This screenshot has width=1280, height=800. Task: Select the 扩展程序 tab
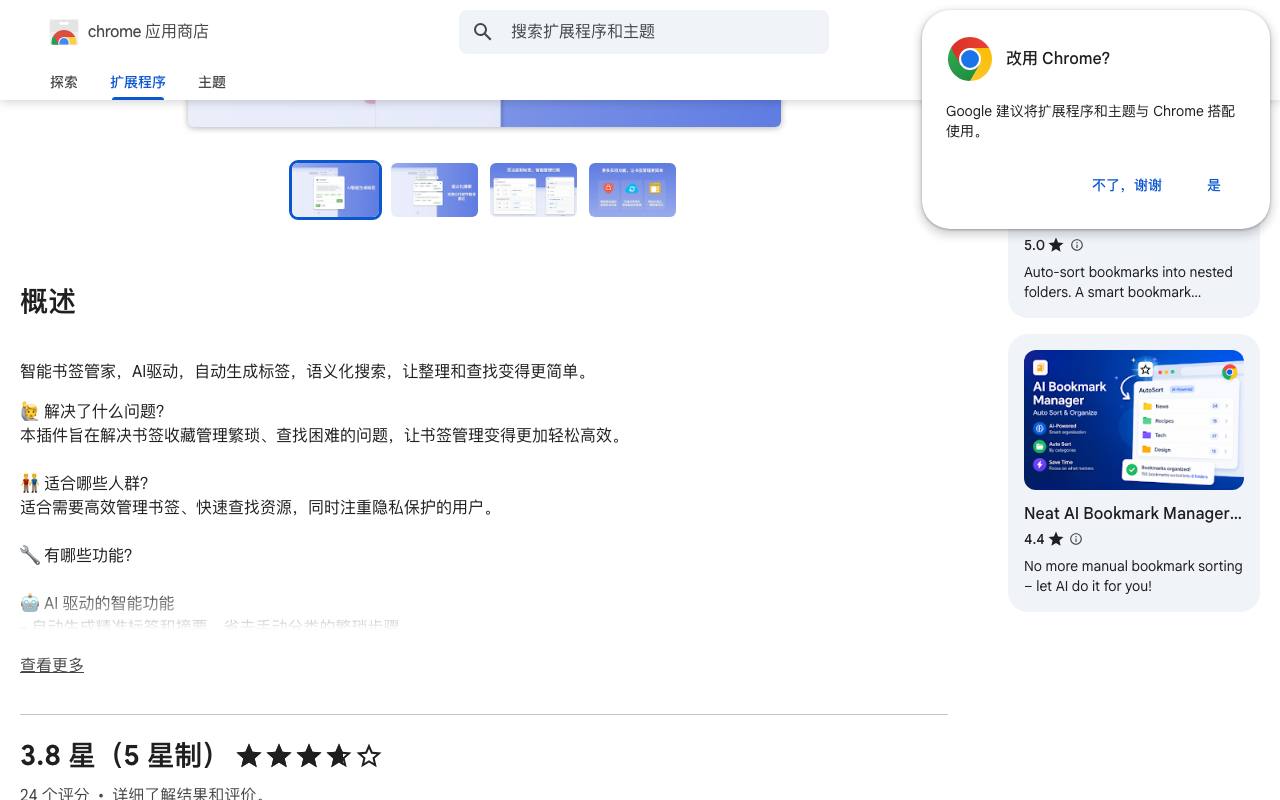(x=138, y=82)
